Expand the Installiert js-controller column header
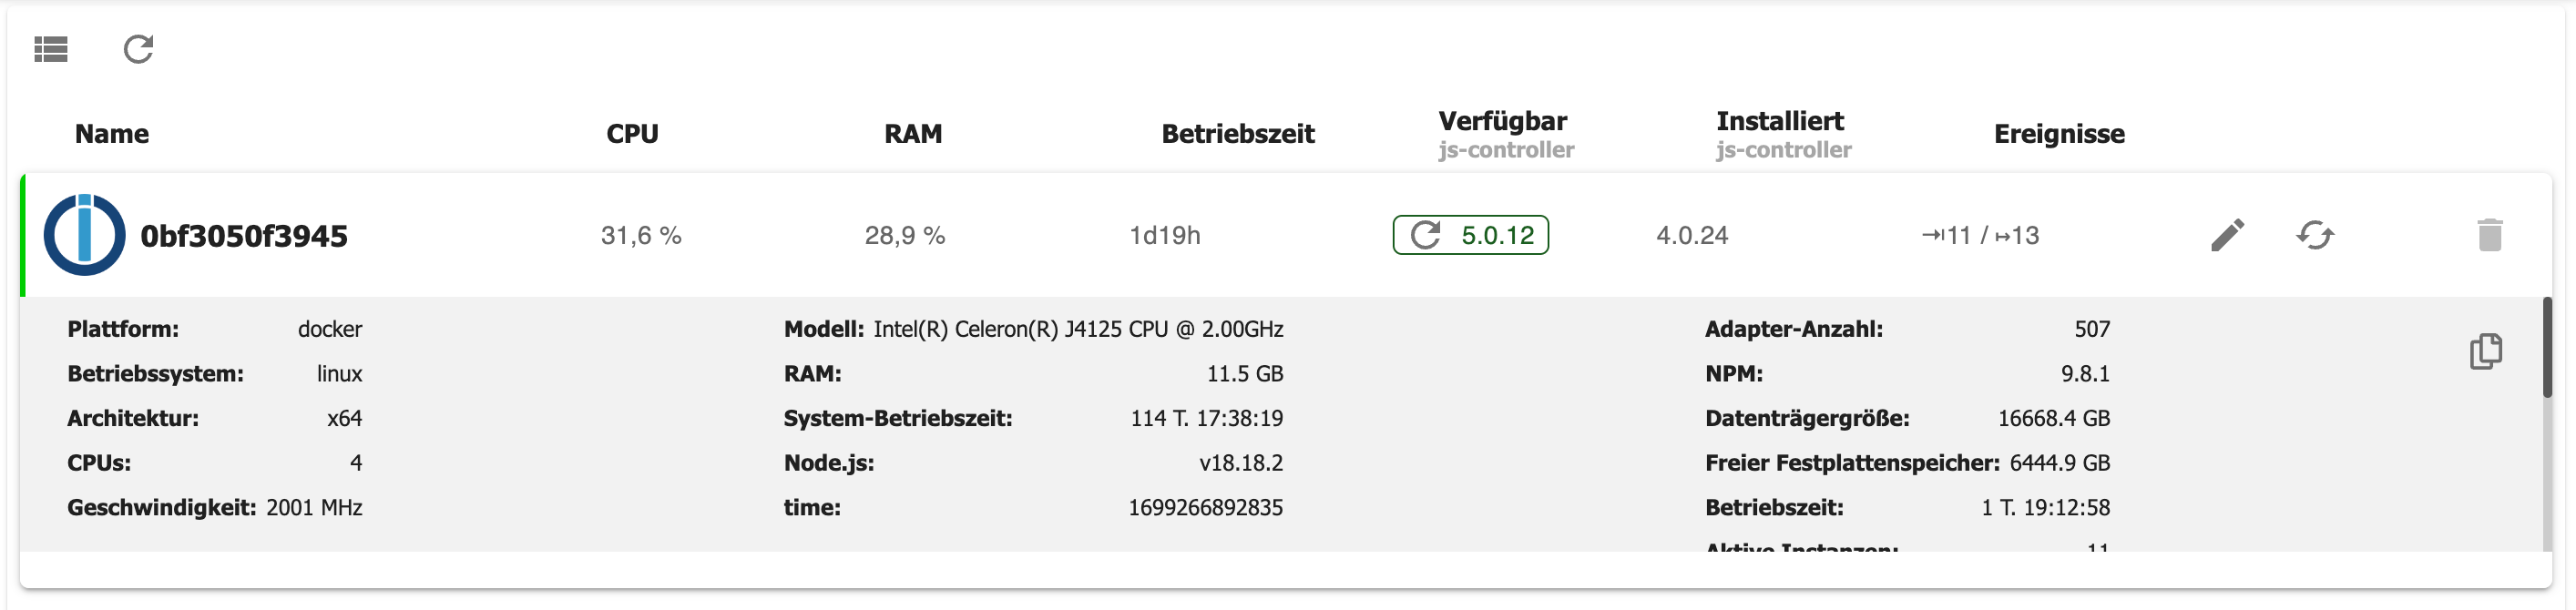2576x610 pixels. coord(1784,134)
